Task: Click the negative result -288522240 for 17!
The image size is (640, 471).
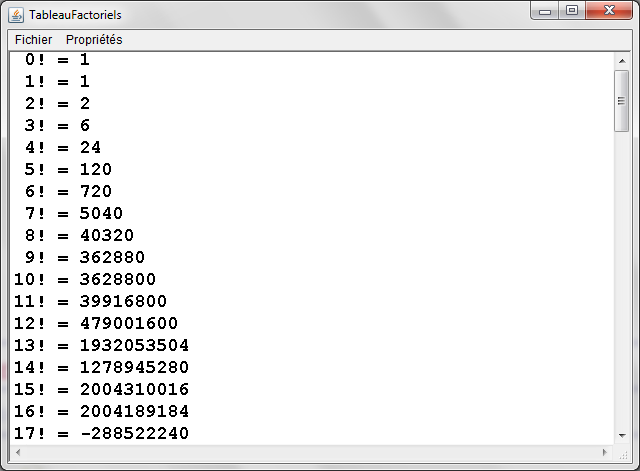Action: coord(134,433)
